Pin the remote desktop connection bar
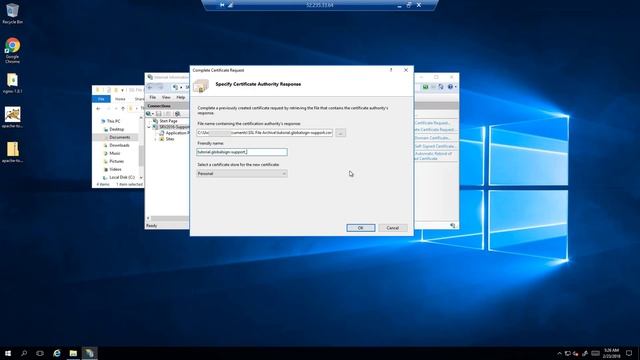 pos(222,5)
